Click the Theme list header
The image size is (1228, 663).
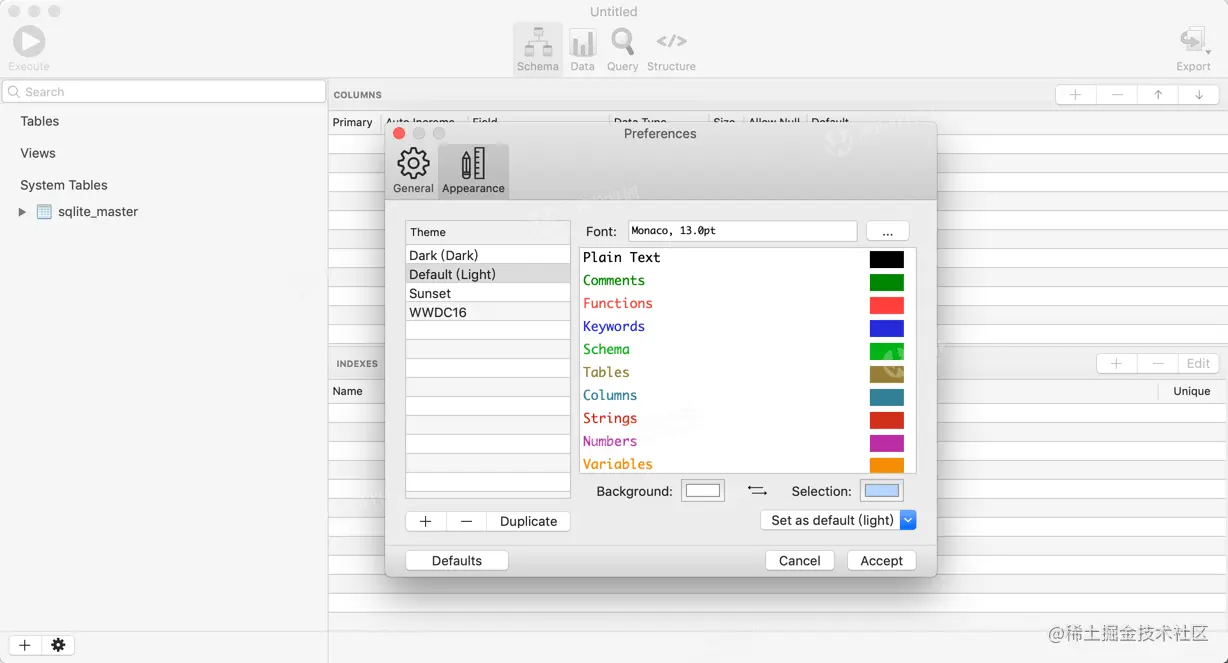(488, 232)
